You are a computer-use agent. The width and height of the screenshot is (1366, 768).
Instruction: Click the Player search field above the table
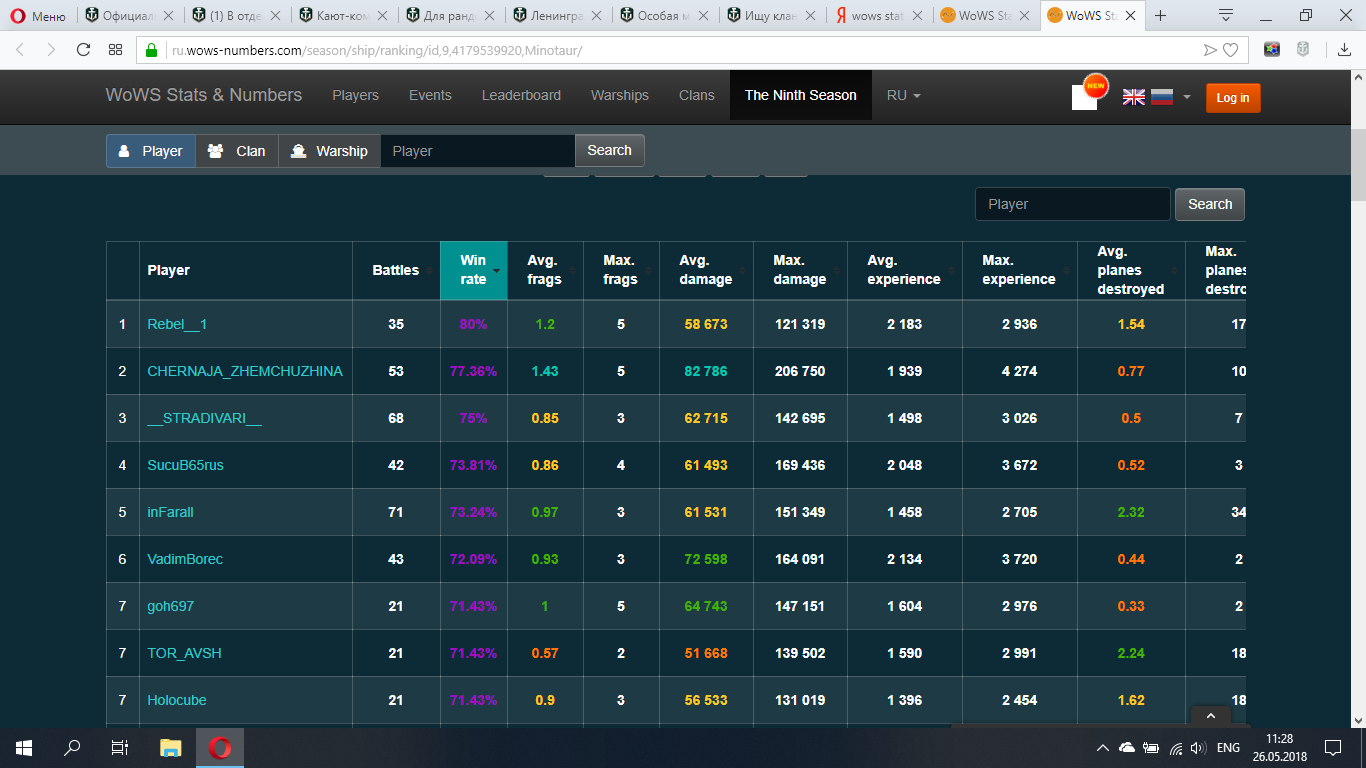coord(1072,204)
